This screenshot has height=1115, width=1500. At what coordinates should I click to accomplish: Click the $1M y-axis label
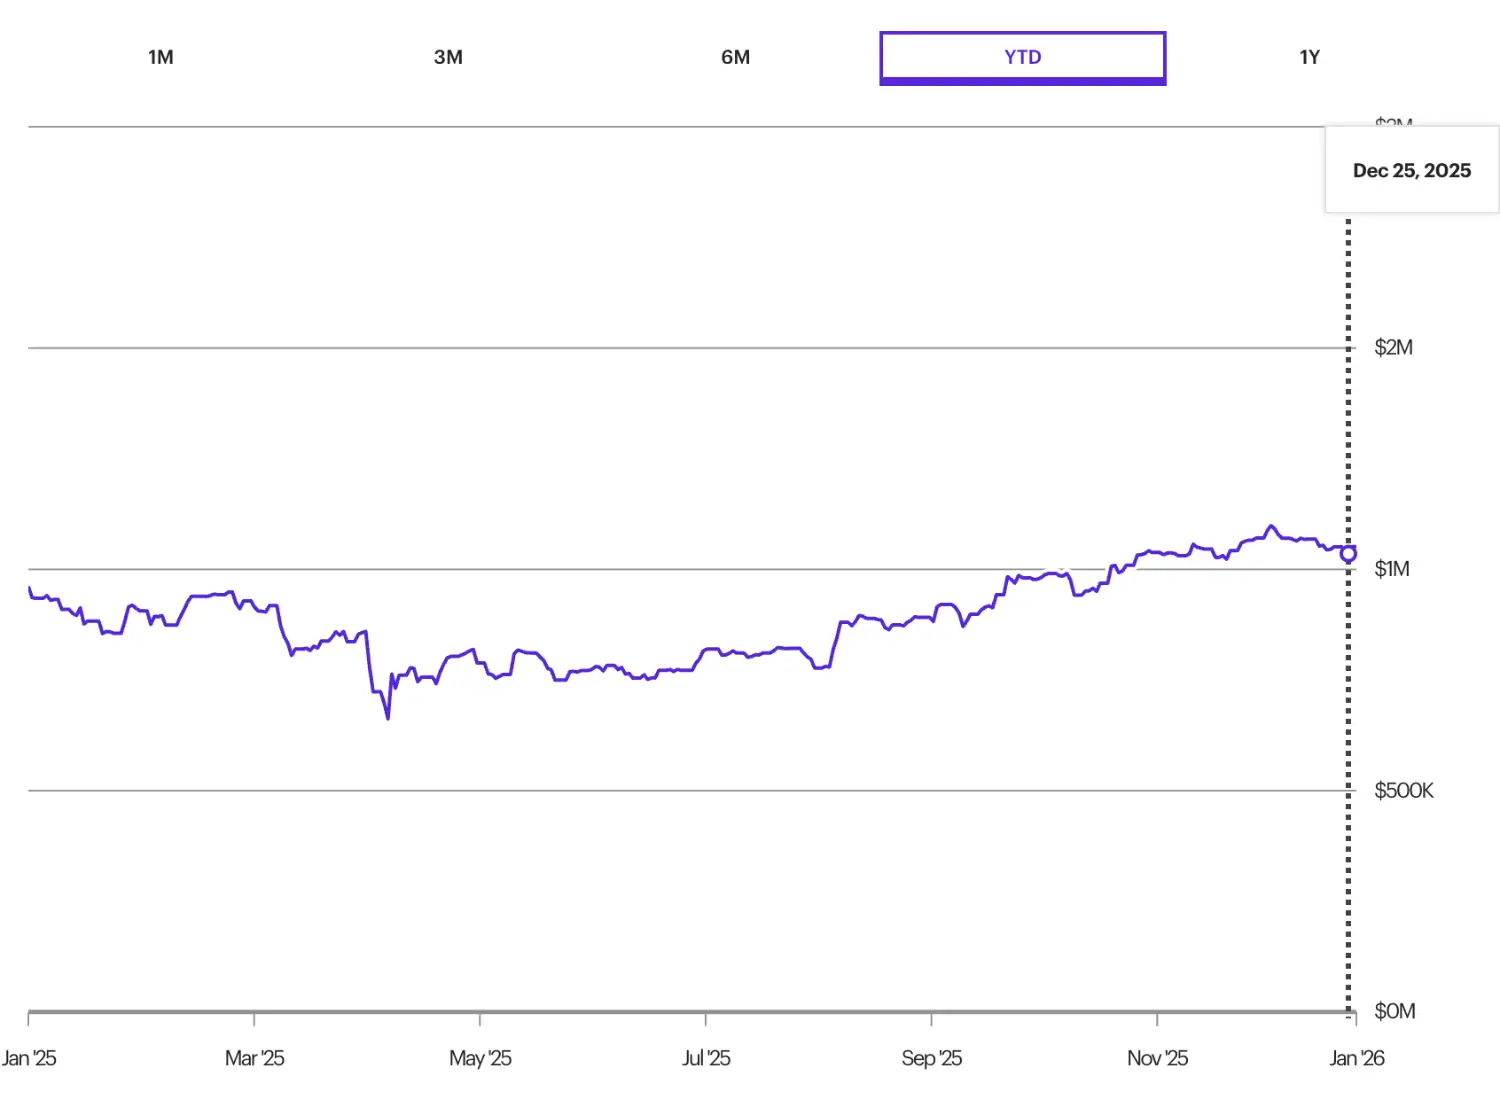(1391, 569)
